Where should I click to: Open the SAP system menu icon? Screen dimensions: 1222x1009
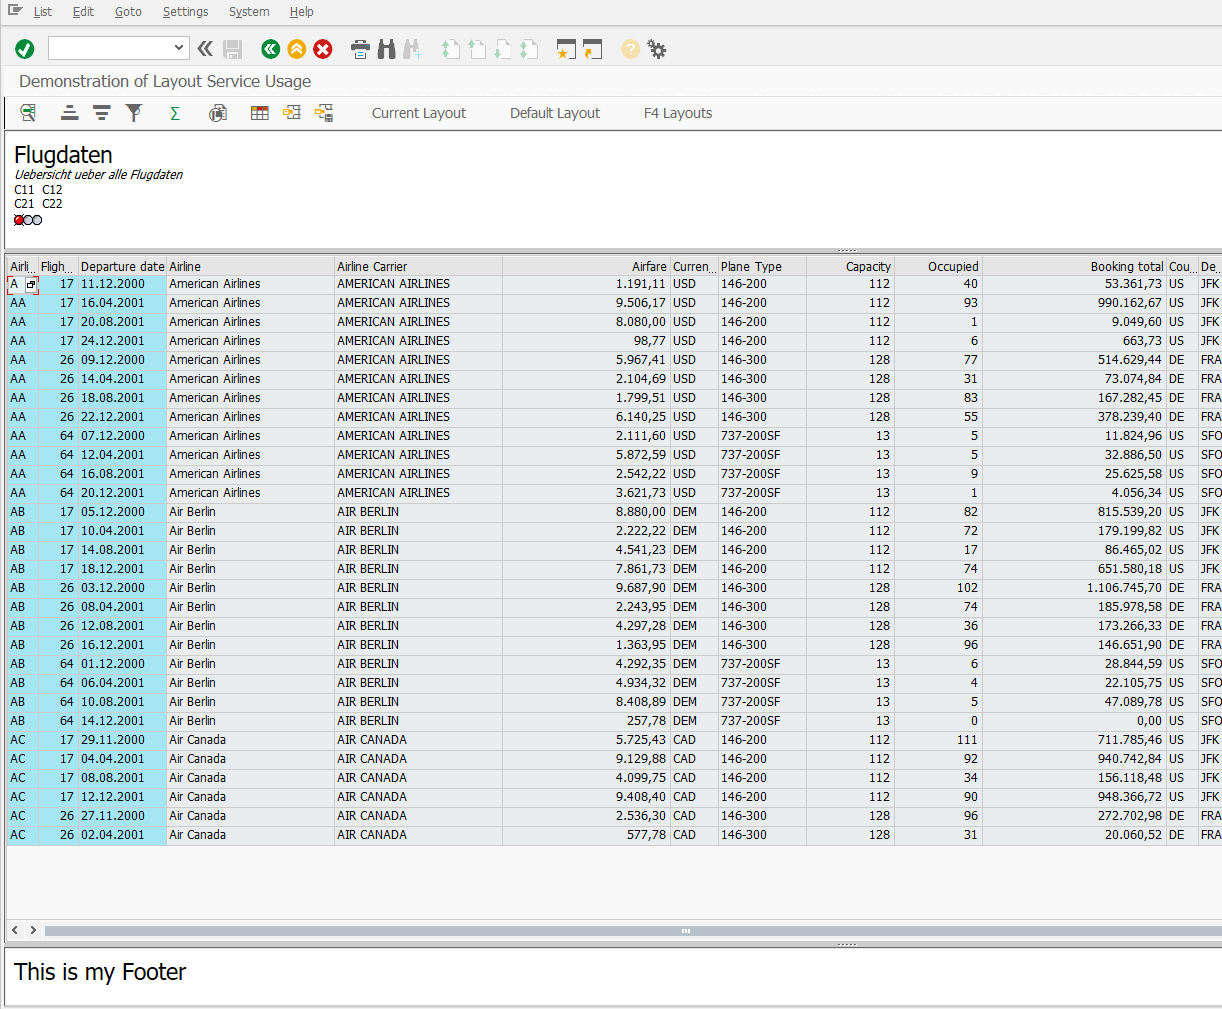point(15,11)
